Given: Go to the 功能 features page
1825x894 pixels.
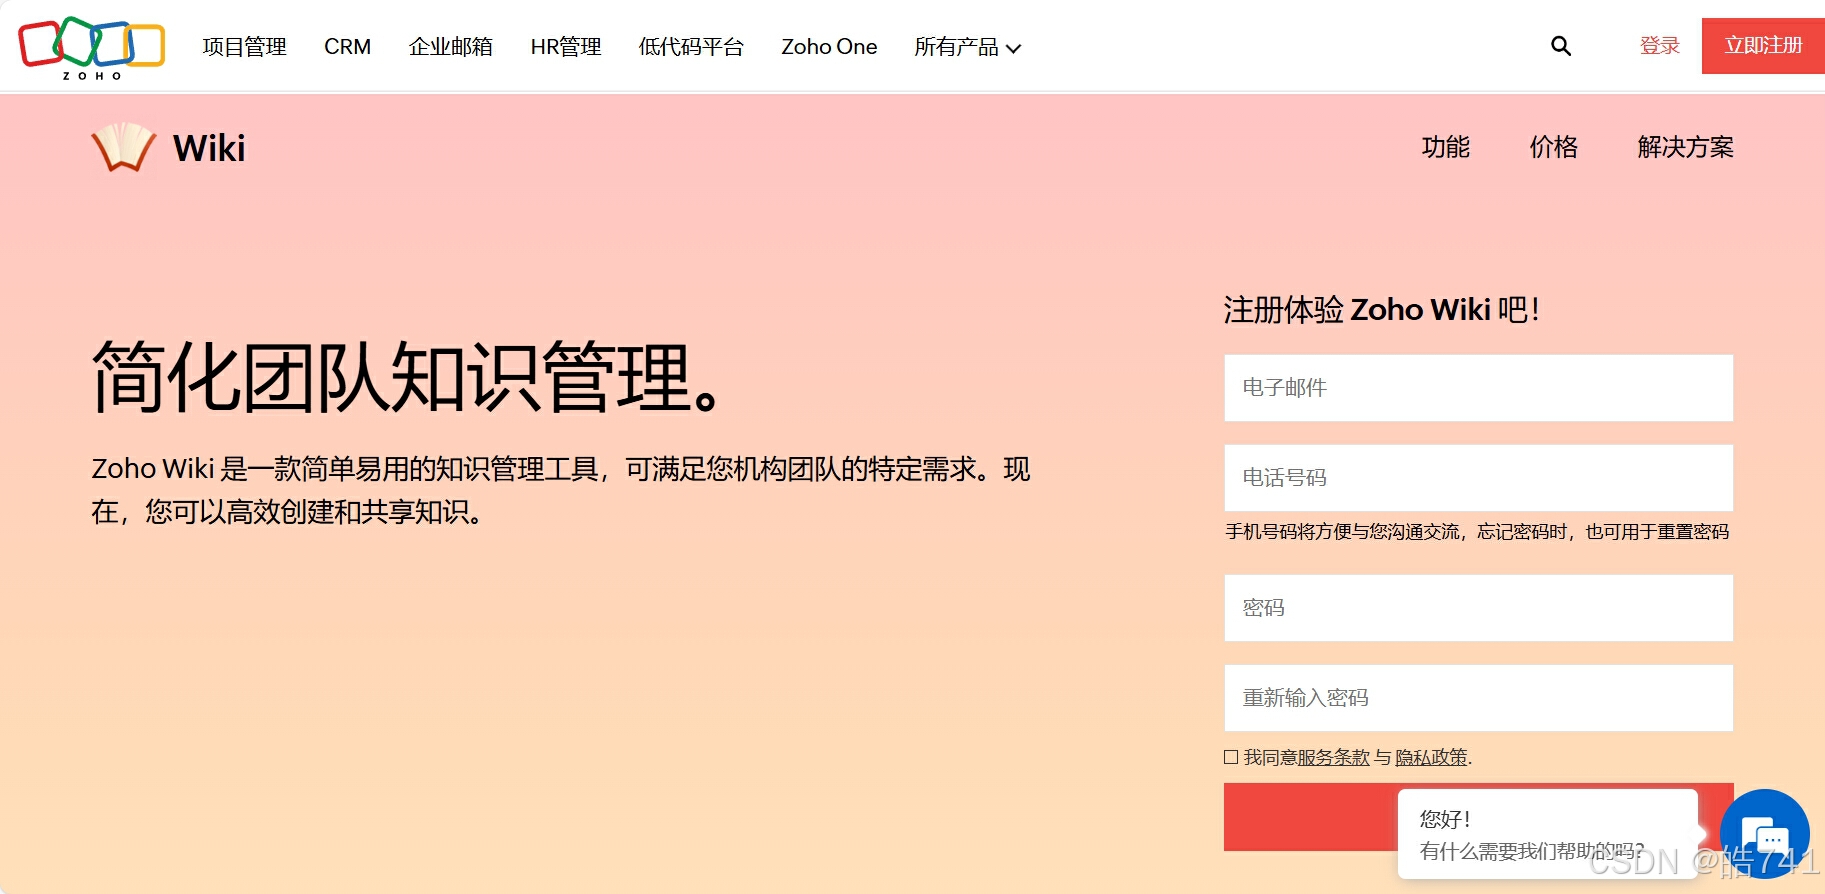Looking at the screenshot, I should (x=1446, y=147).
